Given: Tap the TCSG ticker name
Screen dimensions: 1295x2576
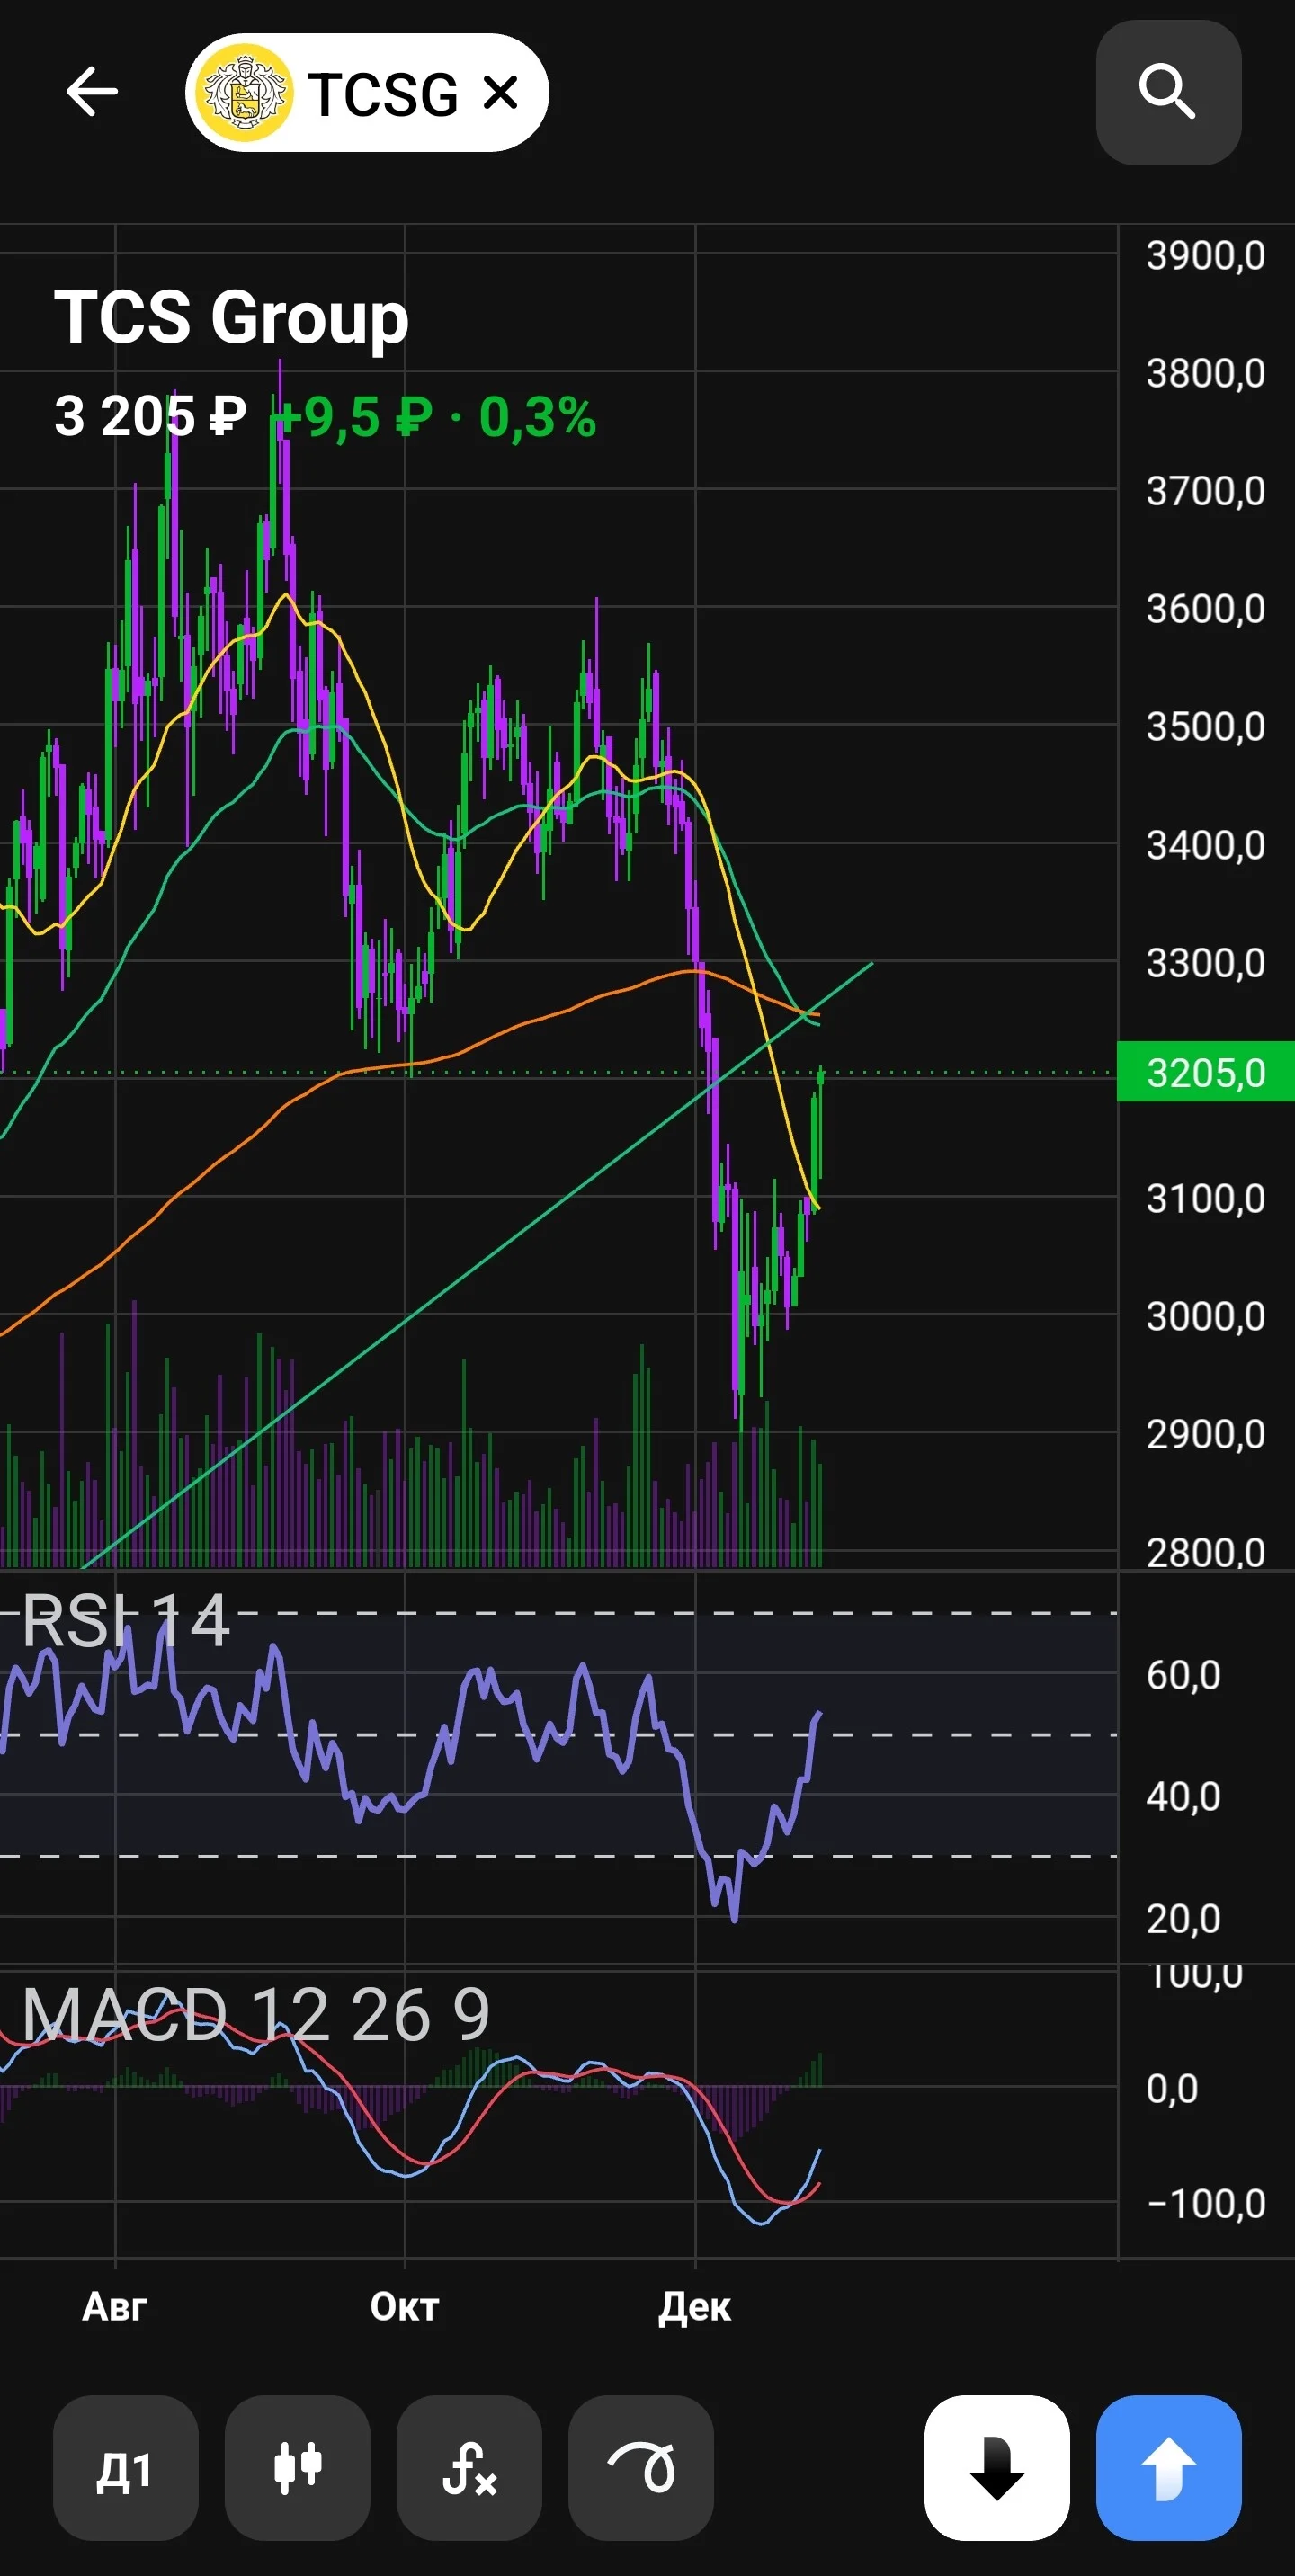Looking at the screenshot, I should point(382,94).
